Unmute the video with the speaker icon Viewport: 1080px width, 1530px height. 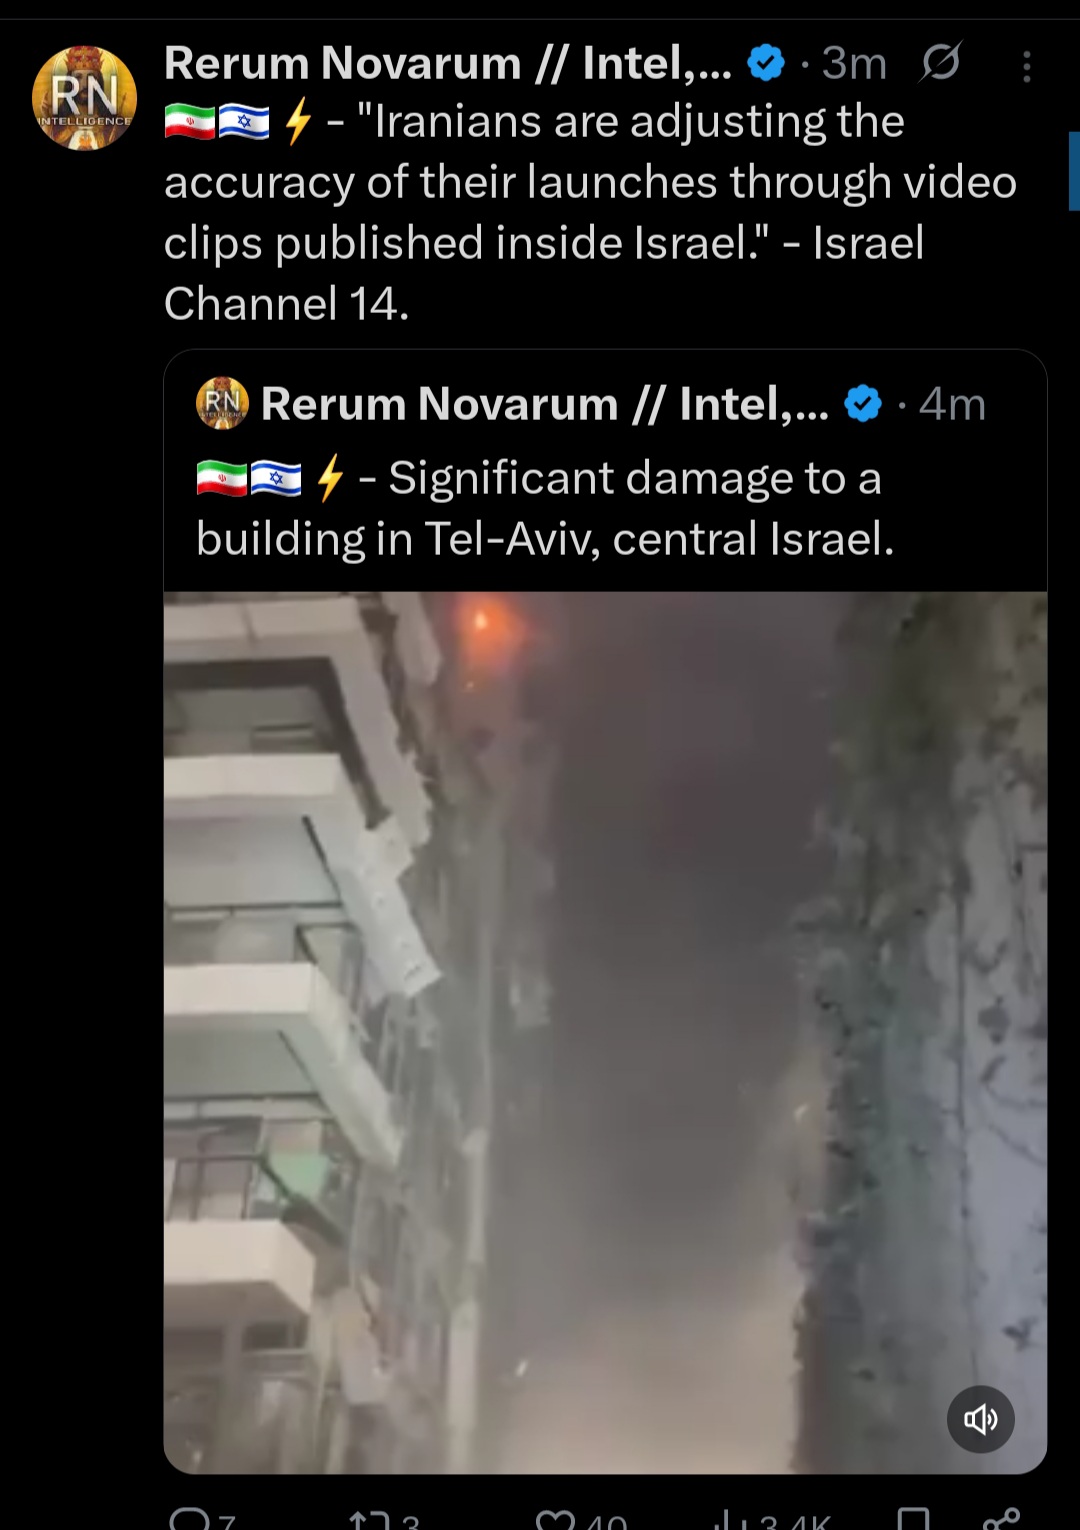click(x=980, y=1419)
